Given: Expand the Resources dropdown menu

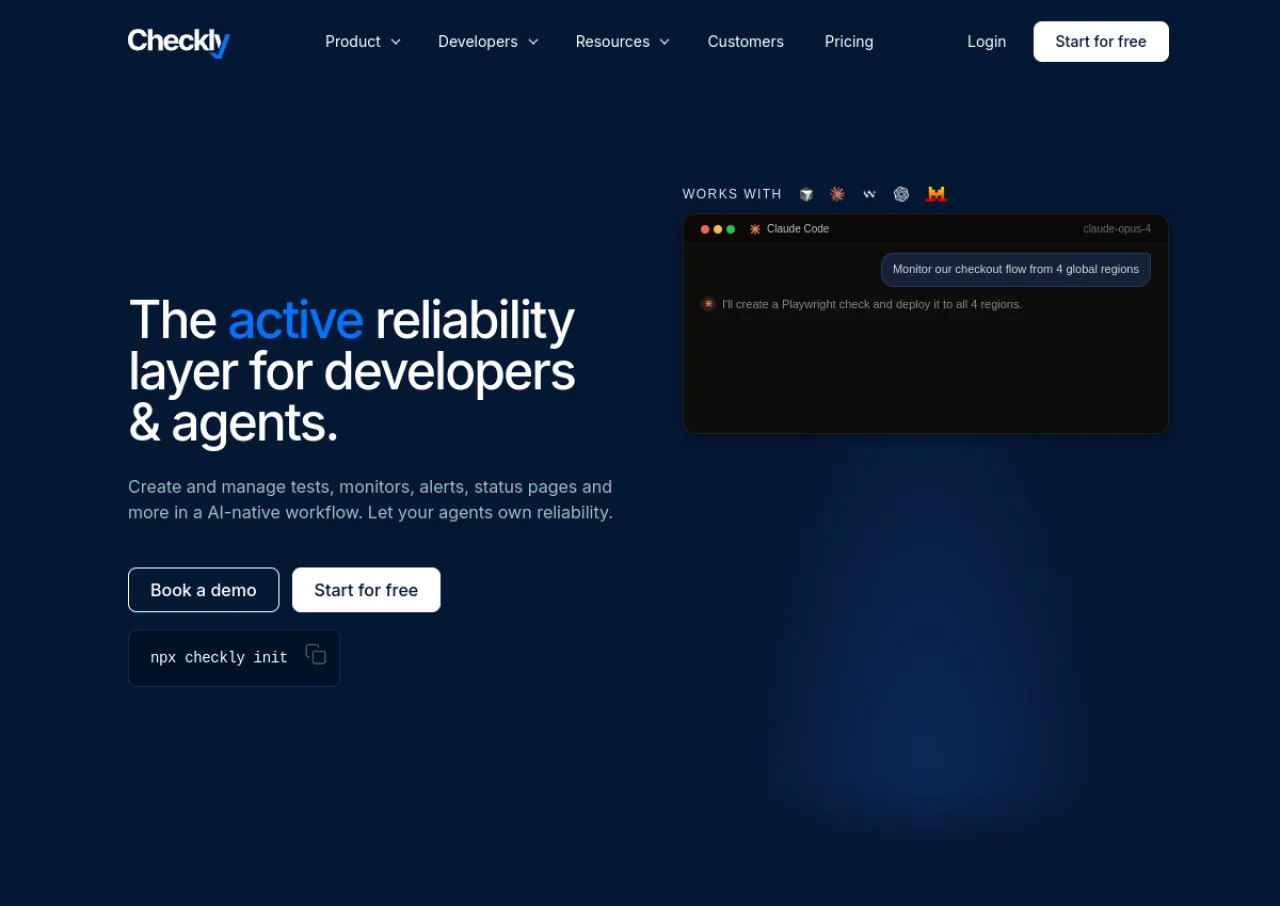Looking at the screenshot, I should click(x=623, y=42).
